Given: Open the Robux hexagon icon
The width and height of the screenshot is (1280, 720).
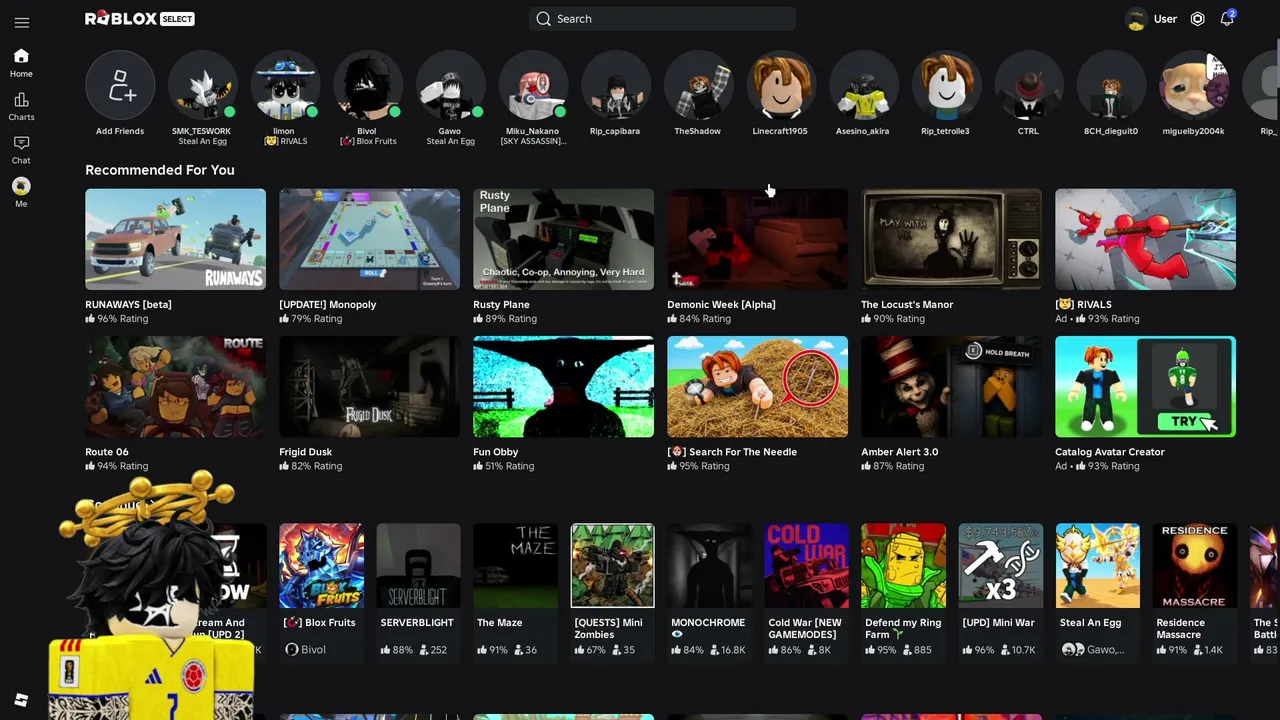Looking at the screenshot, I should 1198,19.
